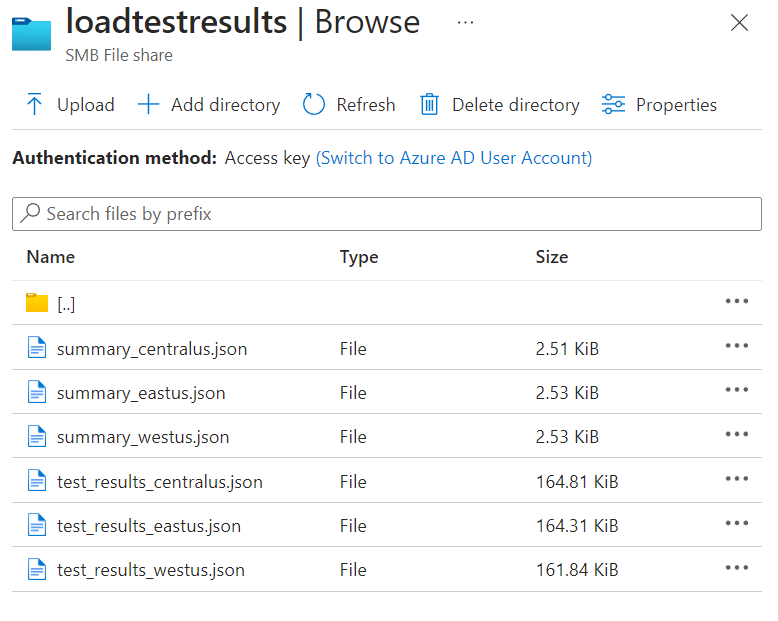This screenshot has height=621, width=778.
Task: Click the Properties sliders icon
Action: point(613,104)
